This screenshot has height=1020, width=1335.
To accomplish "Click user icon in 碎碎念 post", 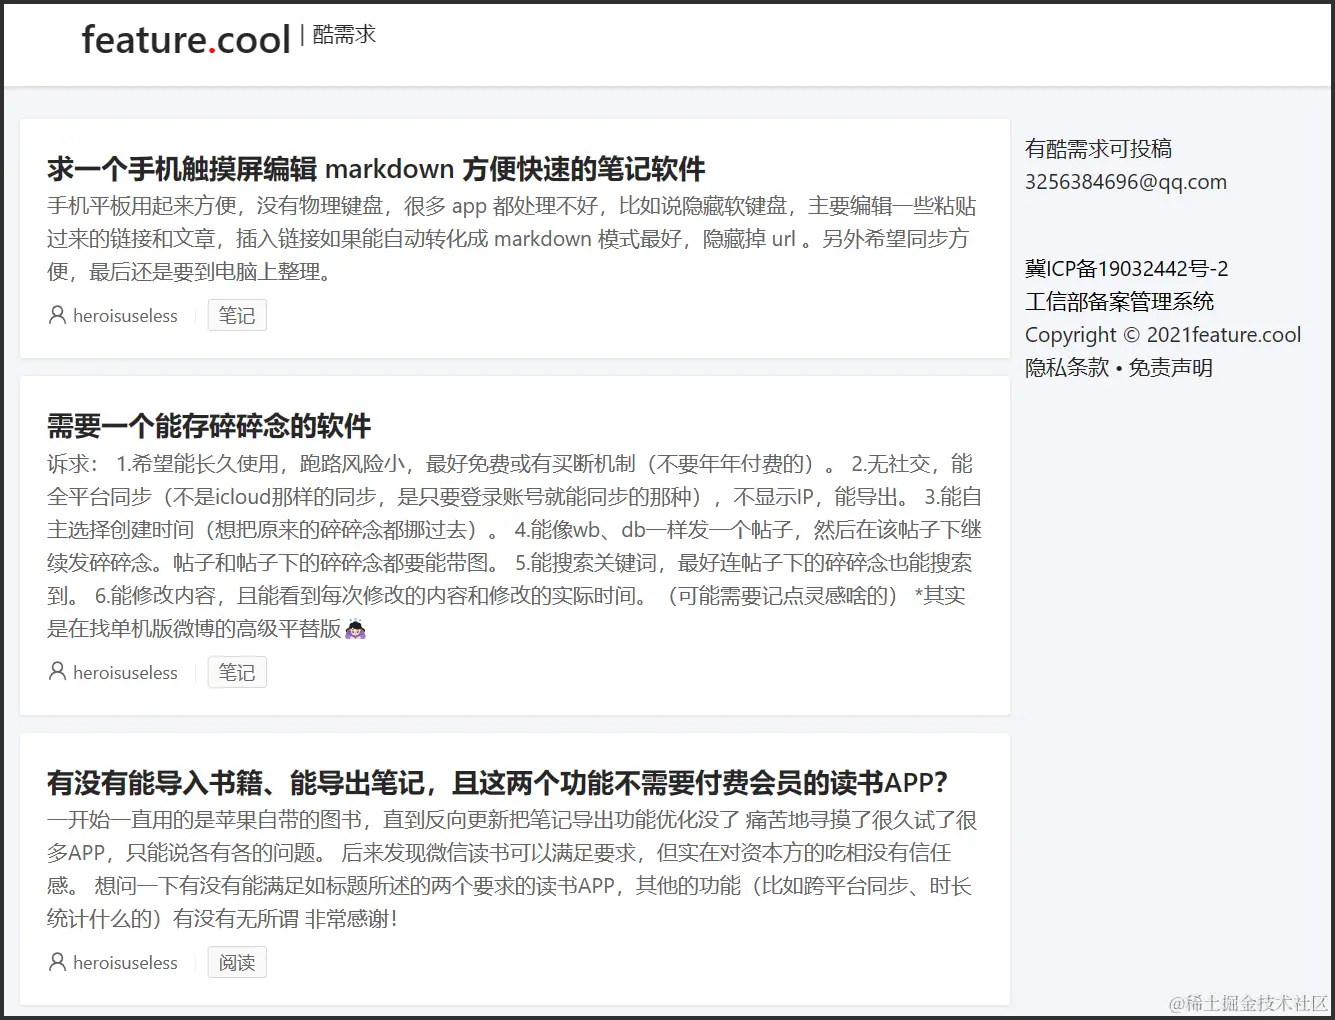I will (x=58, y=672).
